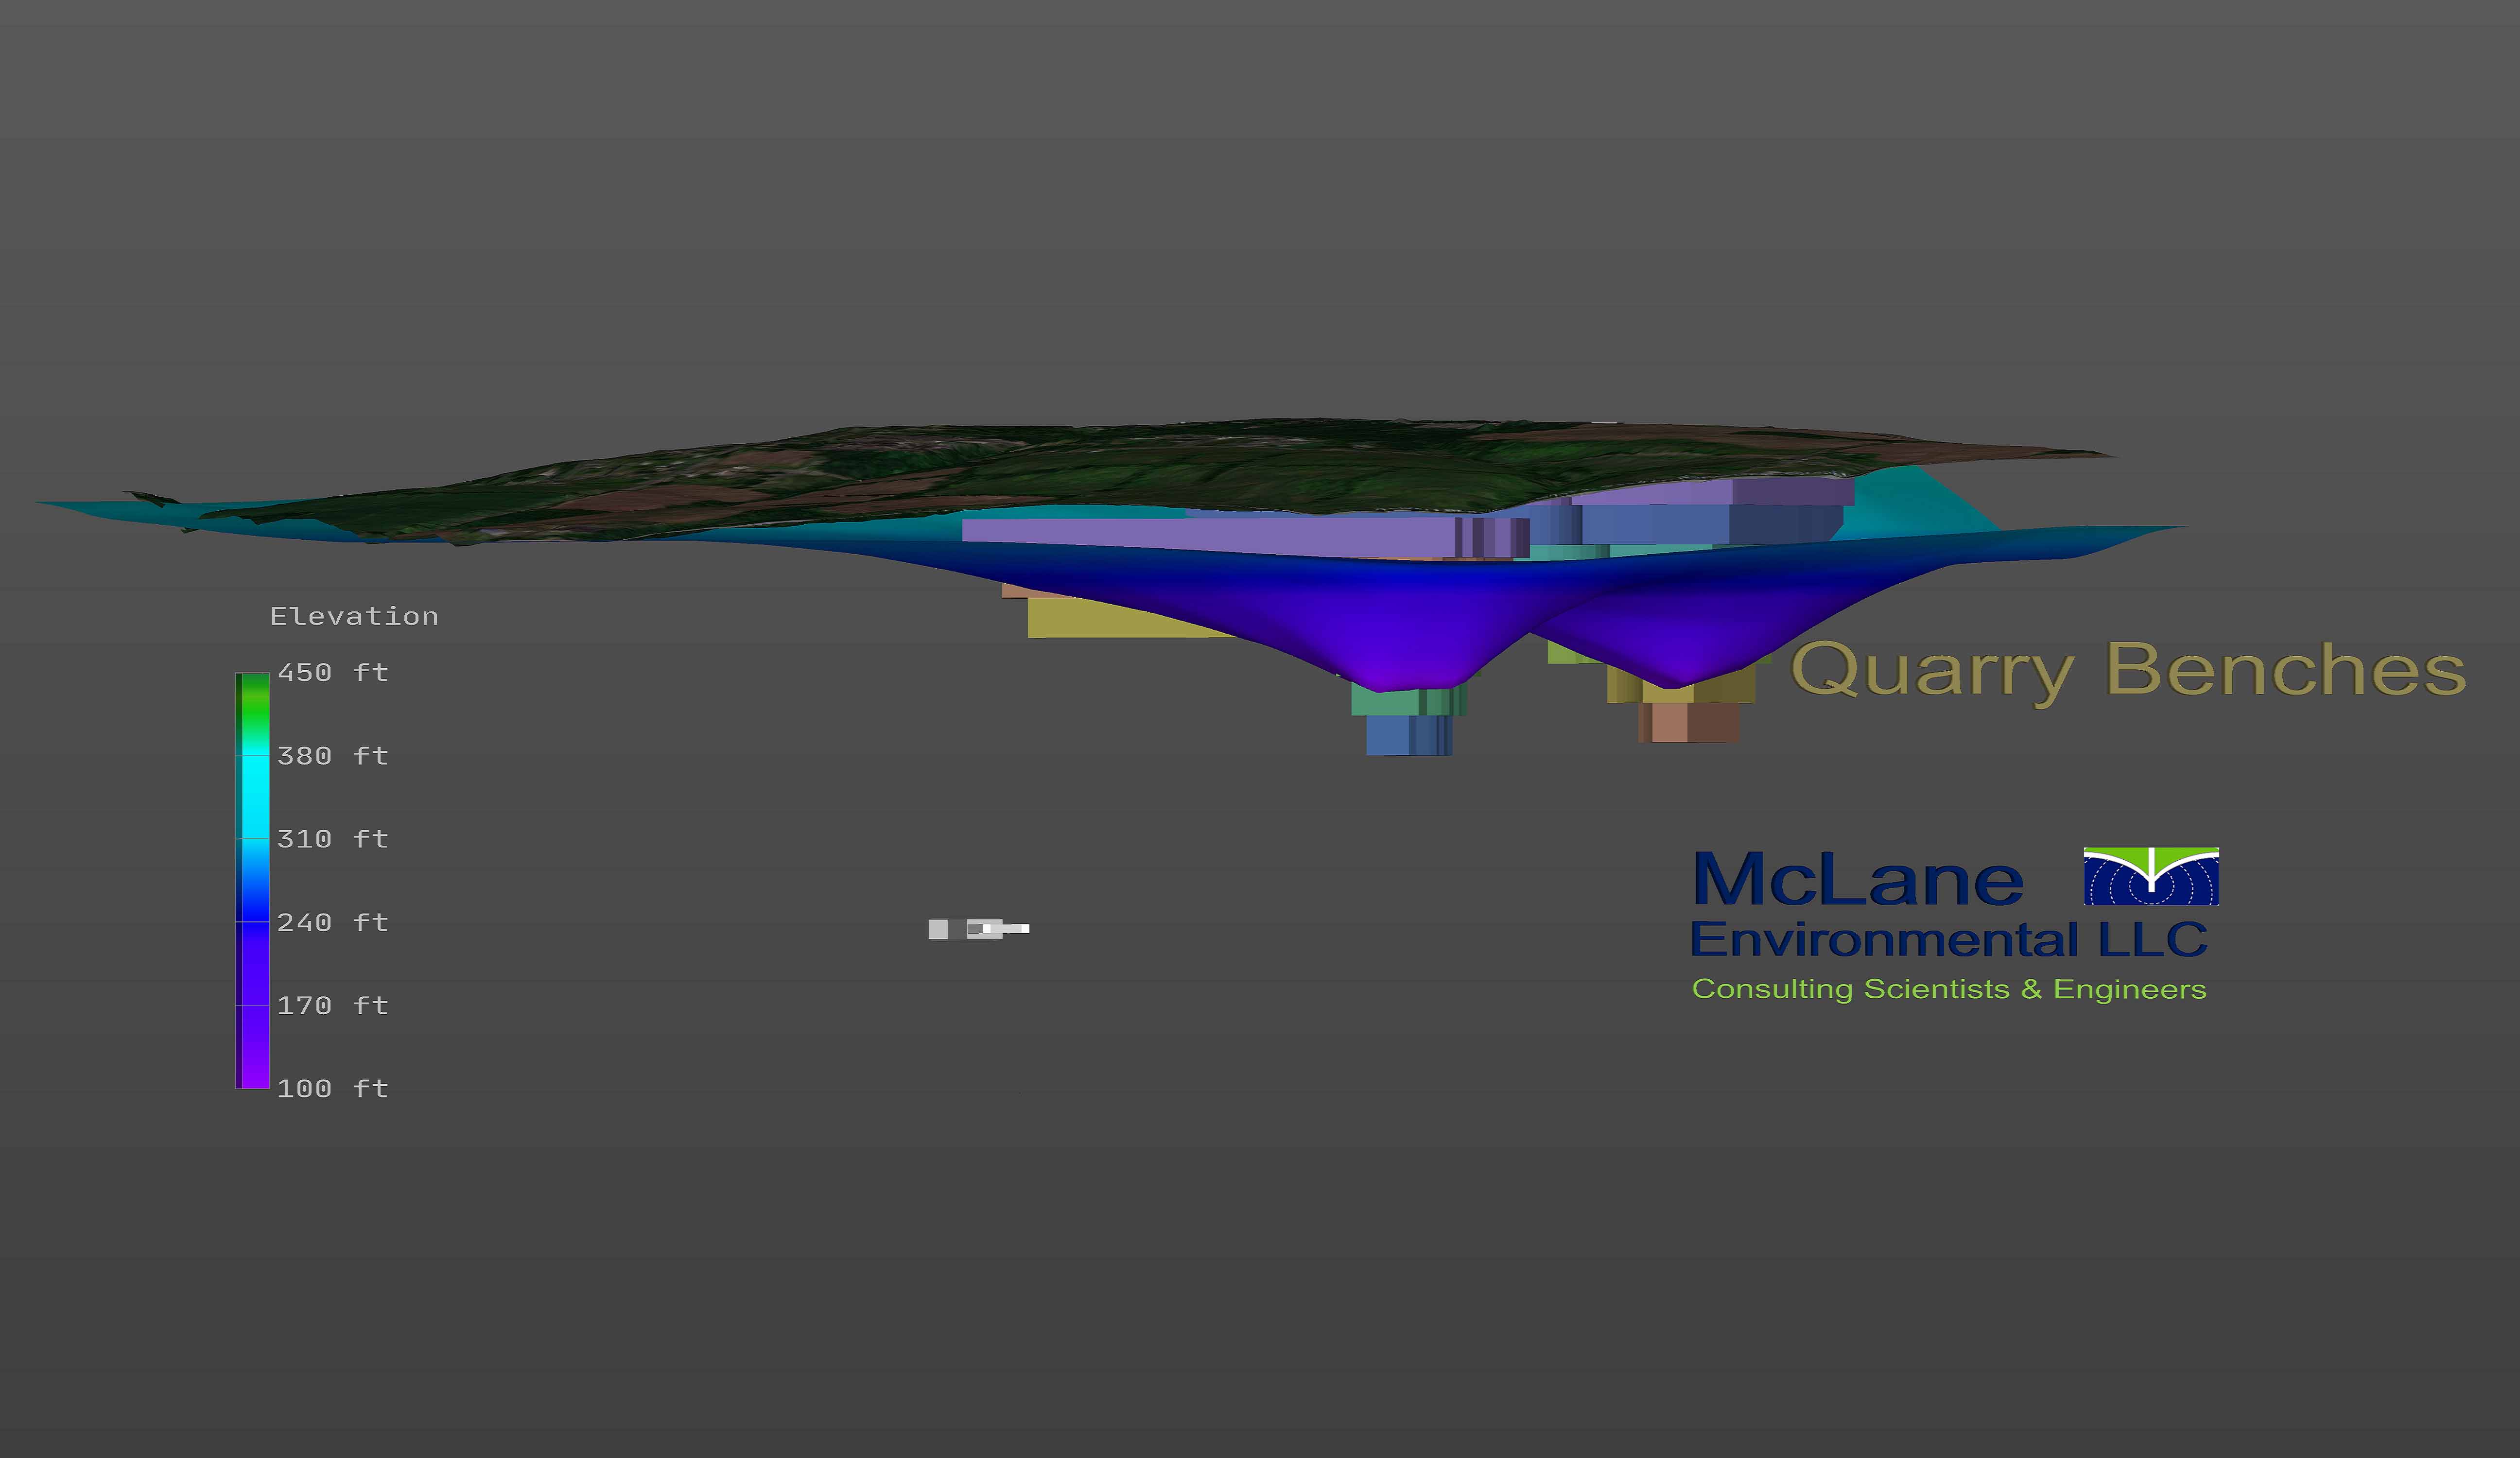Click the lowest blue bench block under left pit
The width and height of the screenshot is (2520, 1458).
point(1409,735)
